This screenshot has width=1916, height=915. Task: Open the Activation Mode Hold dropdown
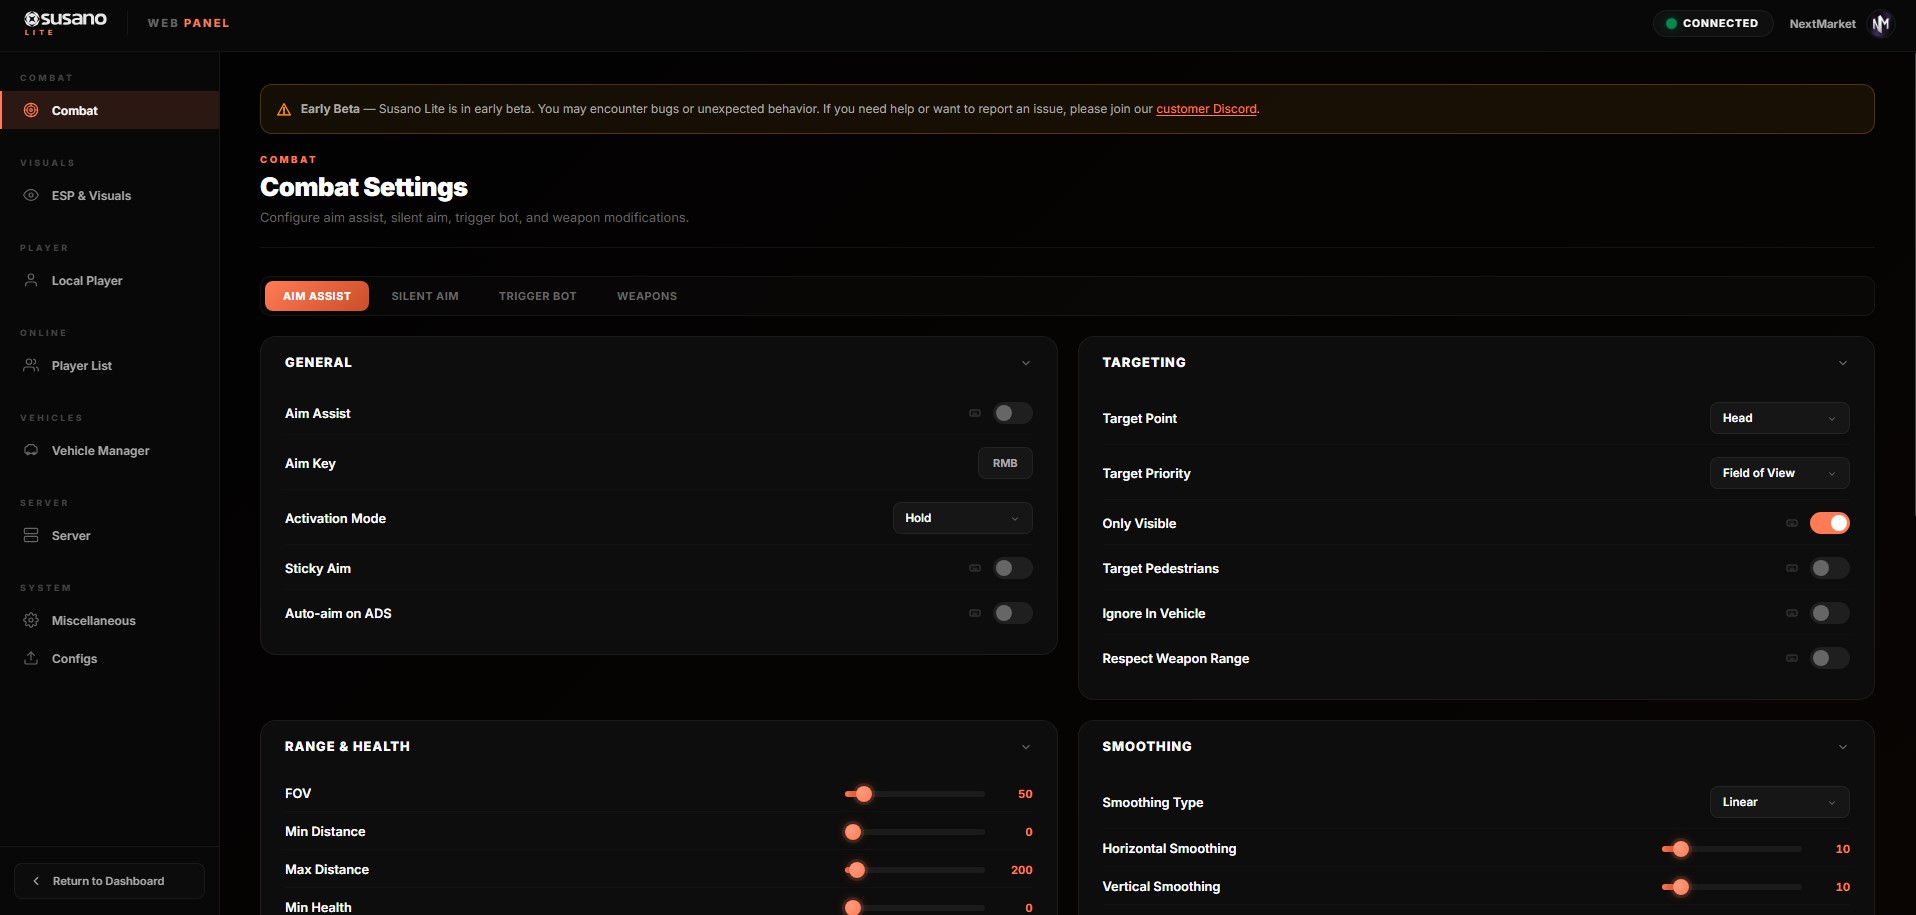[x=962, y=518]
